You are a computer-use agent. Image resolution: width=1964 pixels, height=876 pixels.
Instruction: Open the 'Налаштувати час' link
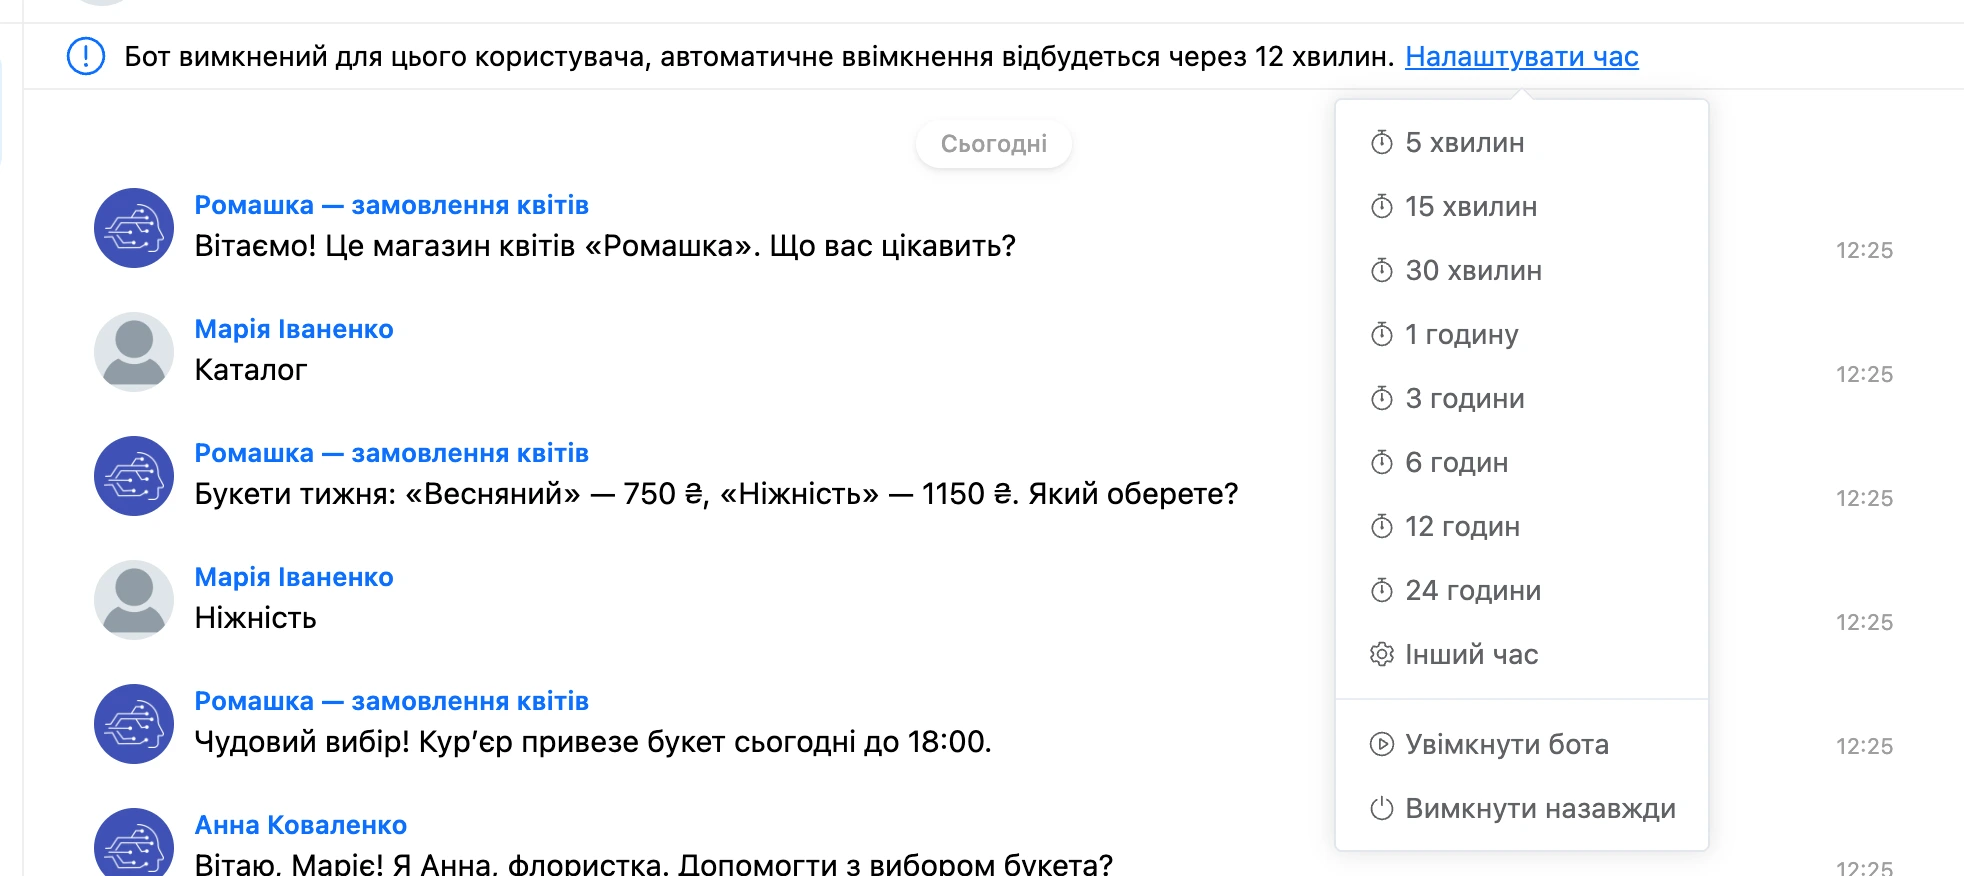point(1521,57)
